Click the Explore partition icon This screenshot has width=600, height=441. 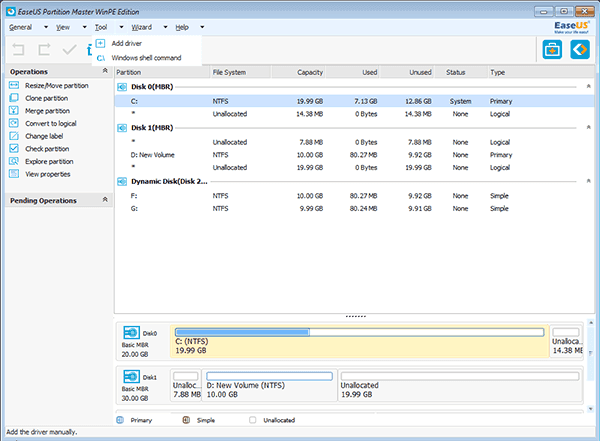(14, 161)
